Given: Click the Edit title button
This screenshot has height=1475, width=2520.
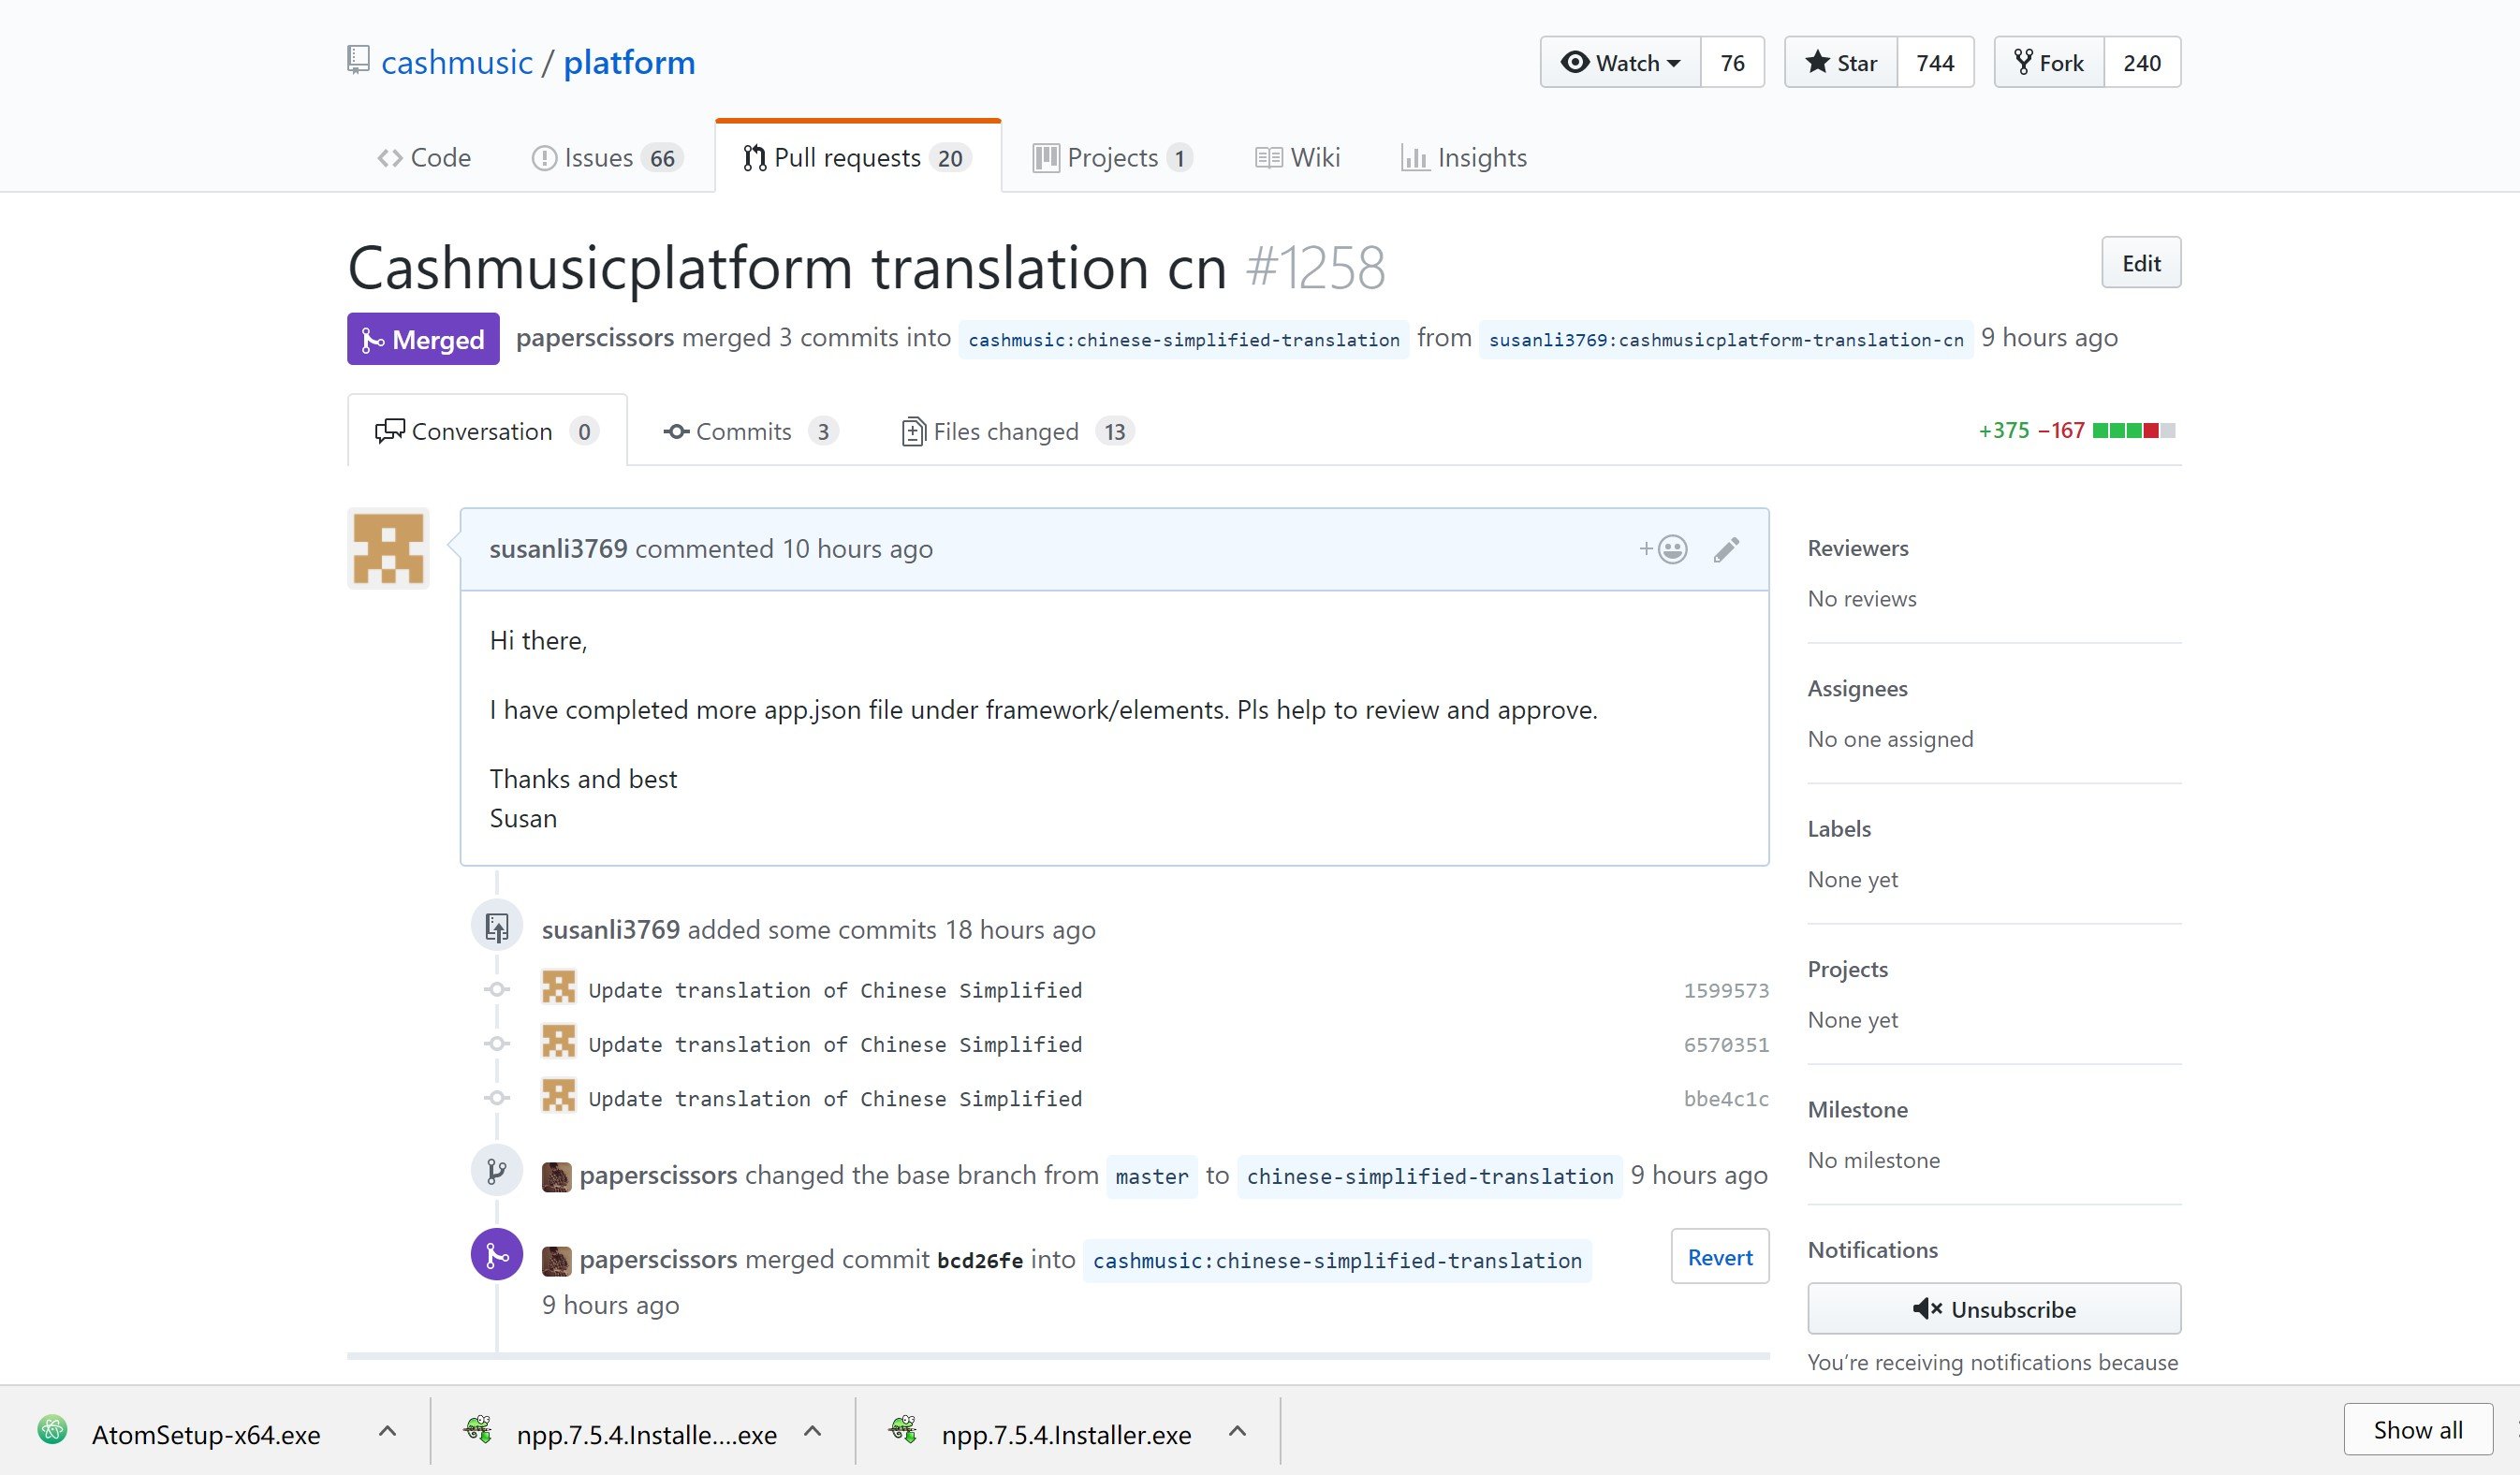Looking at the screenshot, I should (2141, 263).
